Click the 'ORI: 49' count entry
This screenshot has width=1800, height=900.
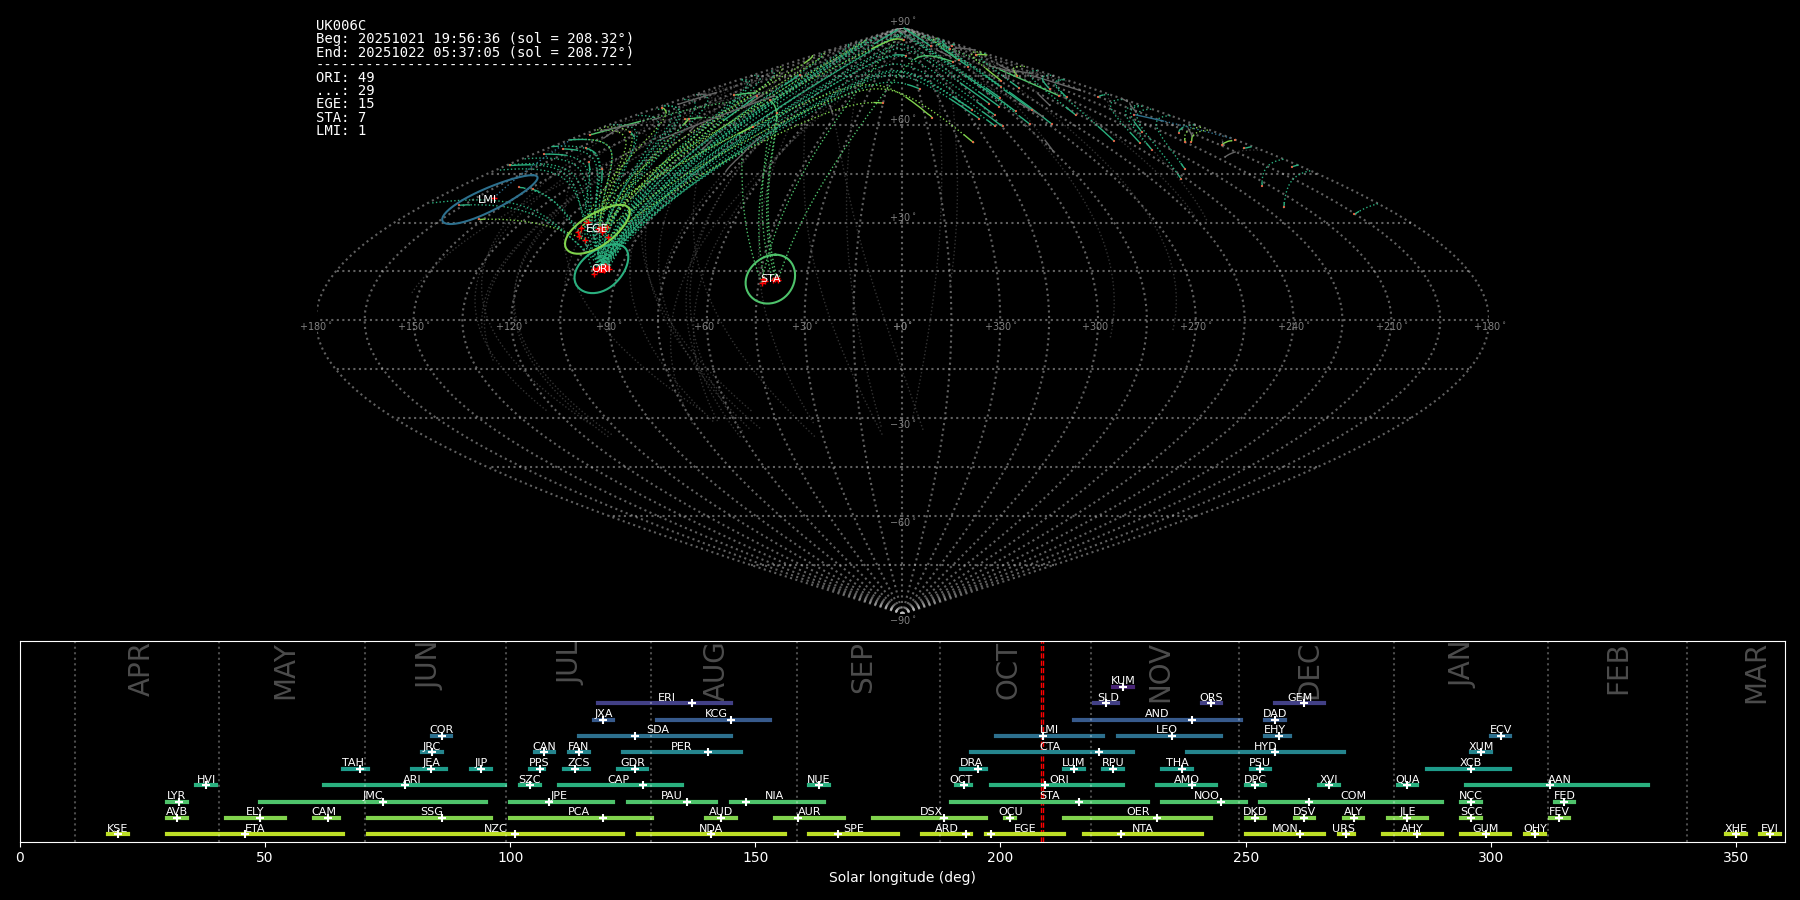(x=345, y=78)
